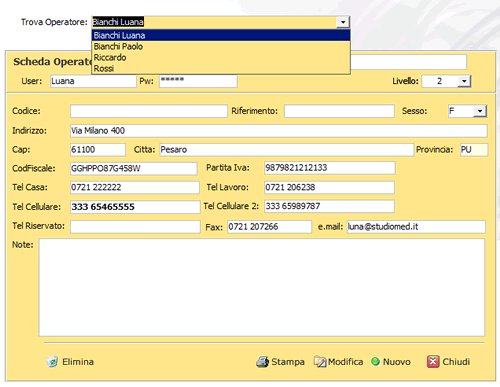Click the Tel Cellulare 2 field 333 65989787

click(x=329, y=206)
